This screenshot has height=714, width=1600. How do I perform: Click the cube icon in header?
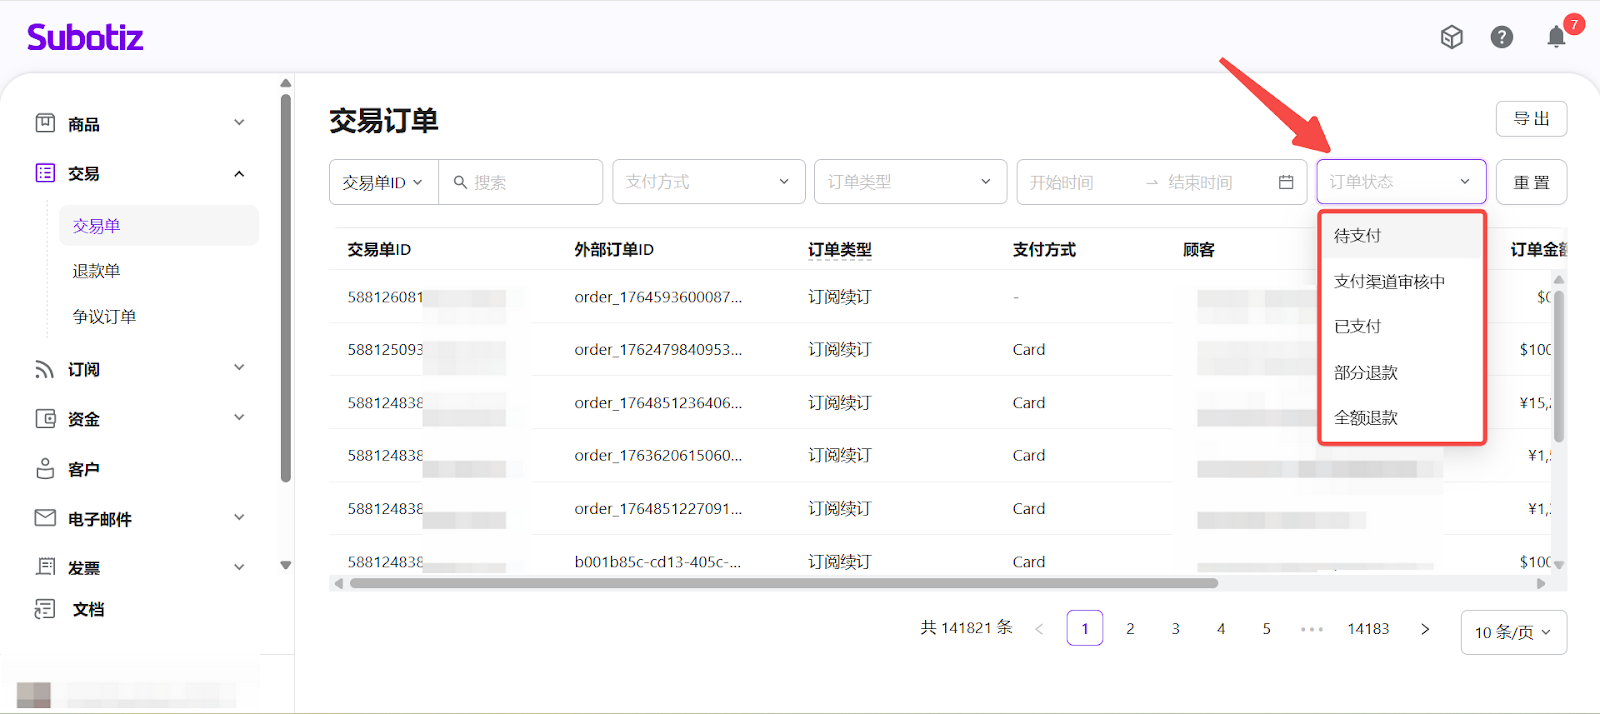1451,37
